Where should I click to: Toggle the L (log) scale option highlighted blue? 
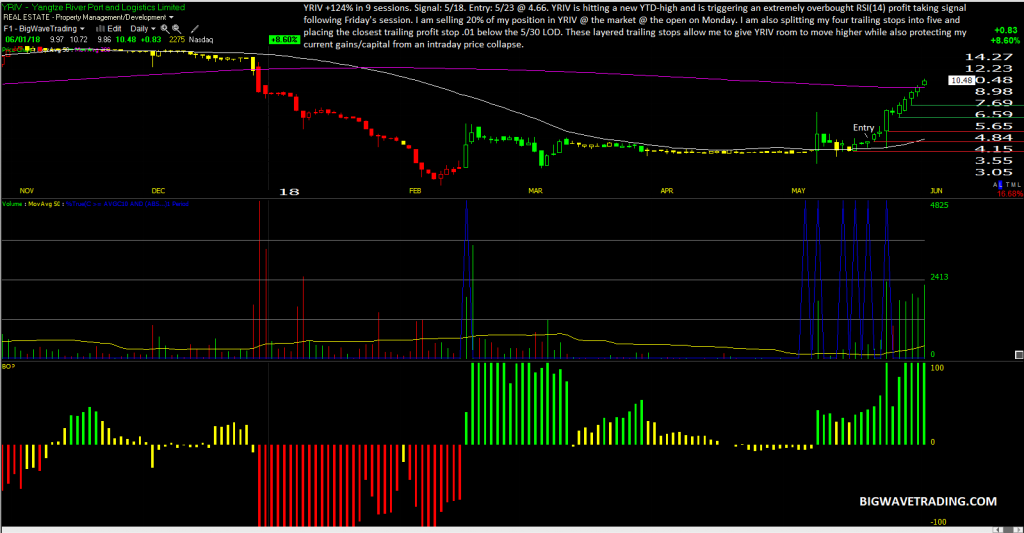click(1000, 185)
